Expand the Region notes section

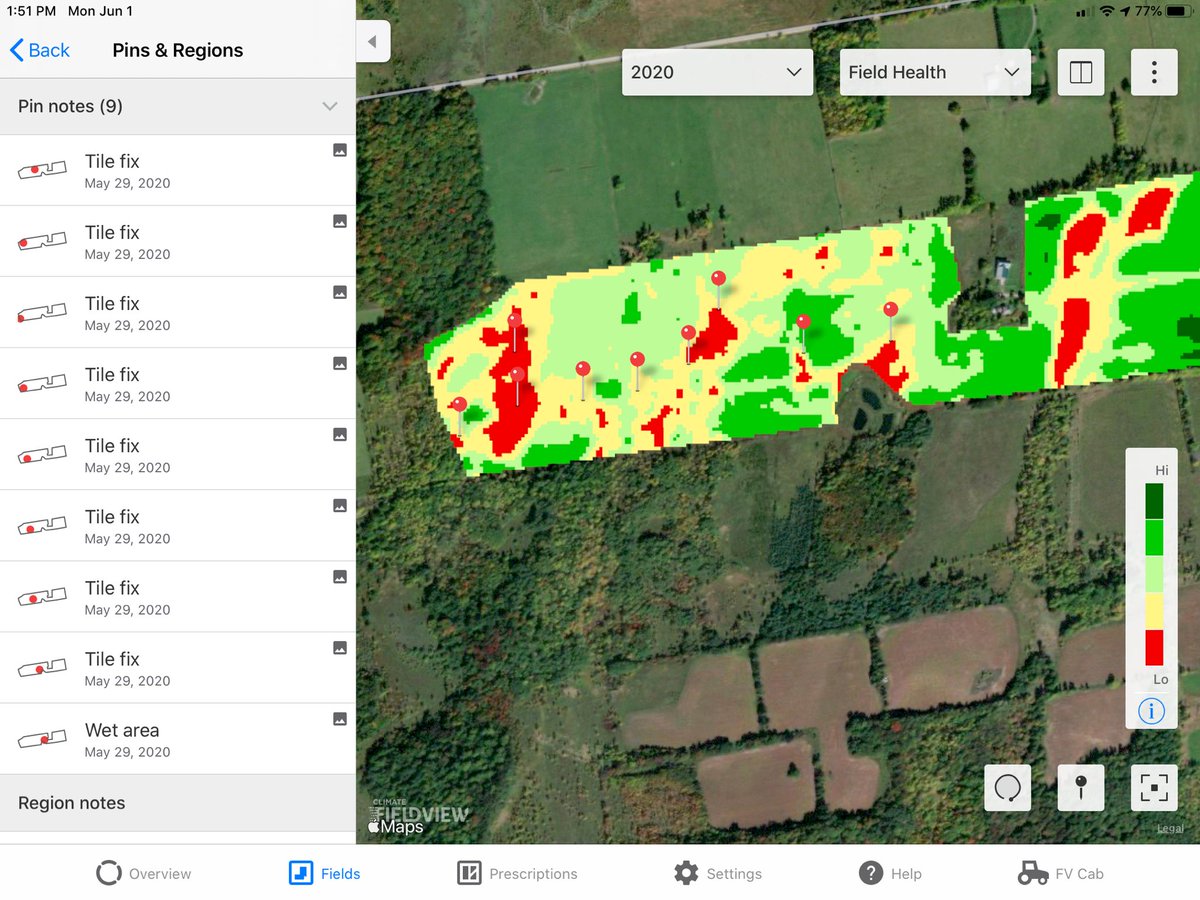pos(177,803)
